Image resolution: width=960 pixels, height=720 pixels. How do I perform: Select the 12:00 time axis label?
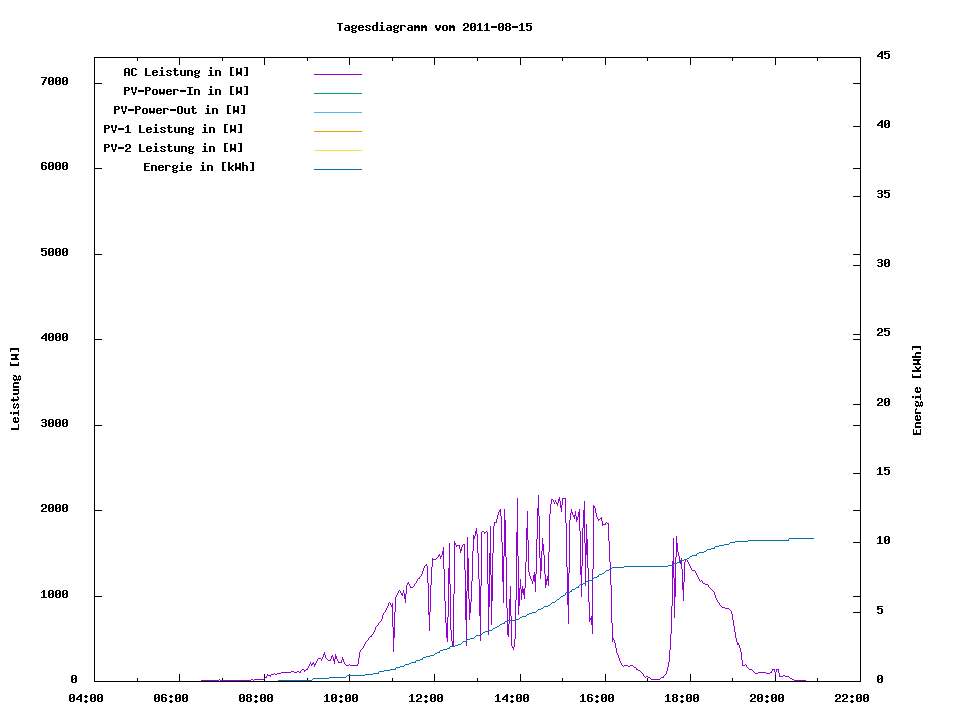click(426, 698)
